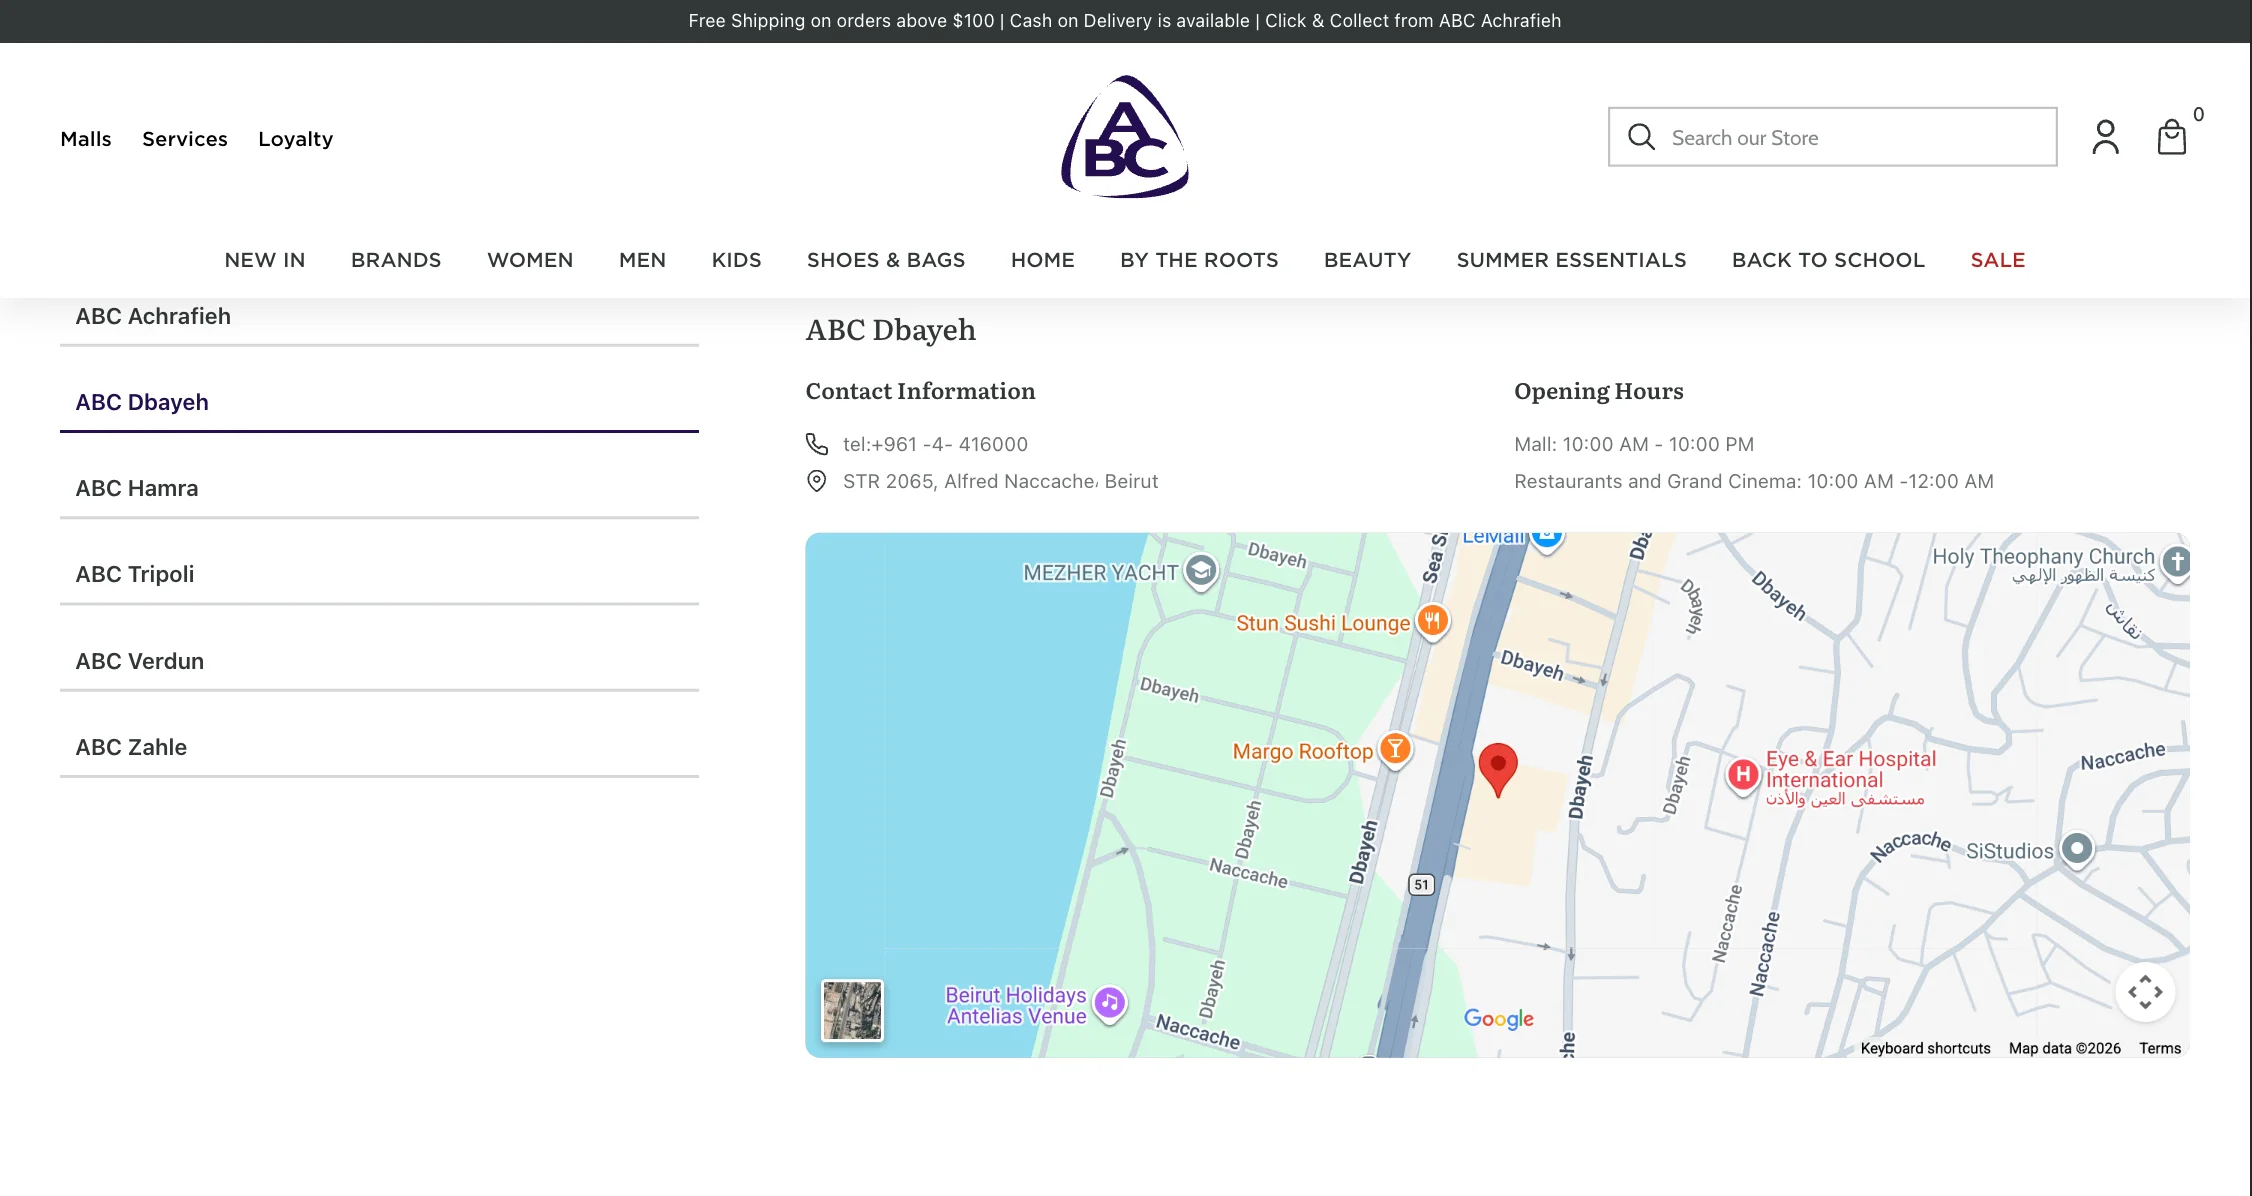
Task: Click the Holy Theophany Church marker
Action: [2177, 563]
